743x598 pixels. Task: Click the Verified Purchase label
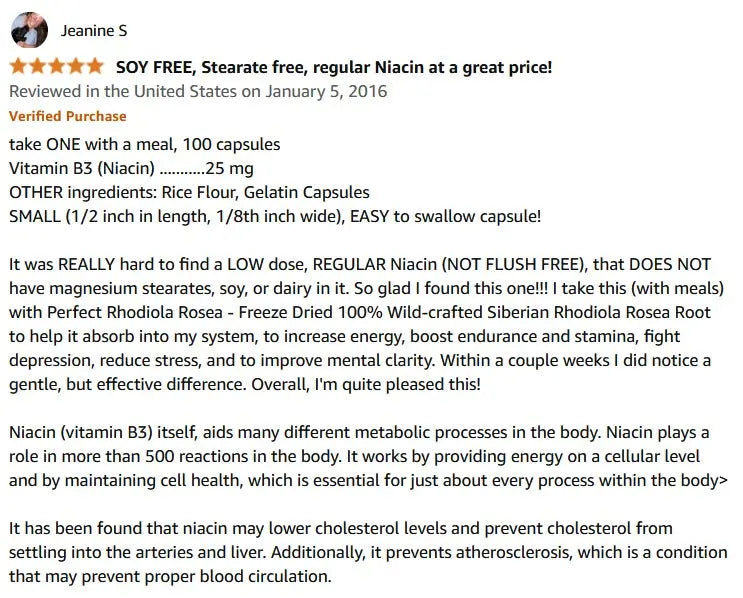pyautogui.click(x=68, y=116)
